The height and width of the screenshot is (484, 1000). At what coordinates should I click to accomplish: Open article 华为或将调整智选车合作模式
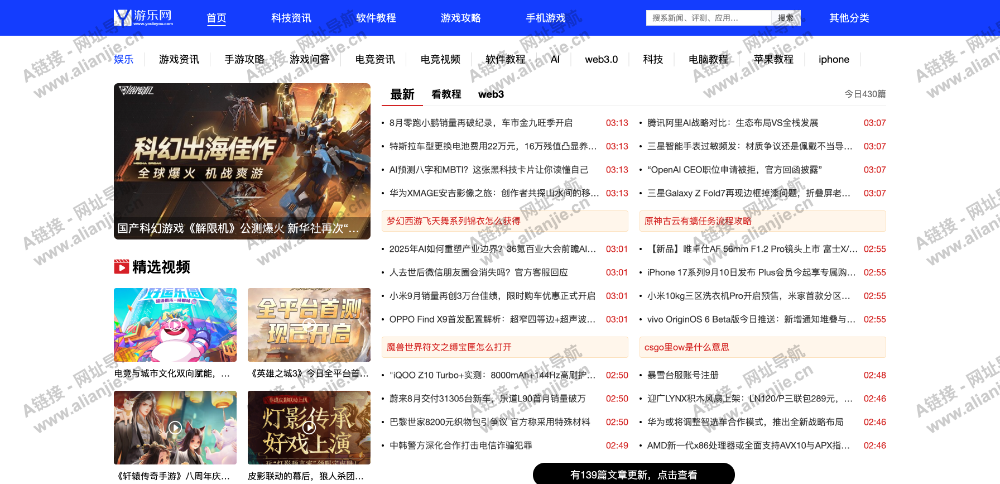click(x=746, y=422)
